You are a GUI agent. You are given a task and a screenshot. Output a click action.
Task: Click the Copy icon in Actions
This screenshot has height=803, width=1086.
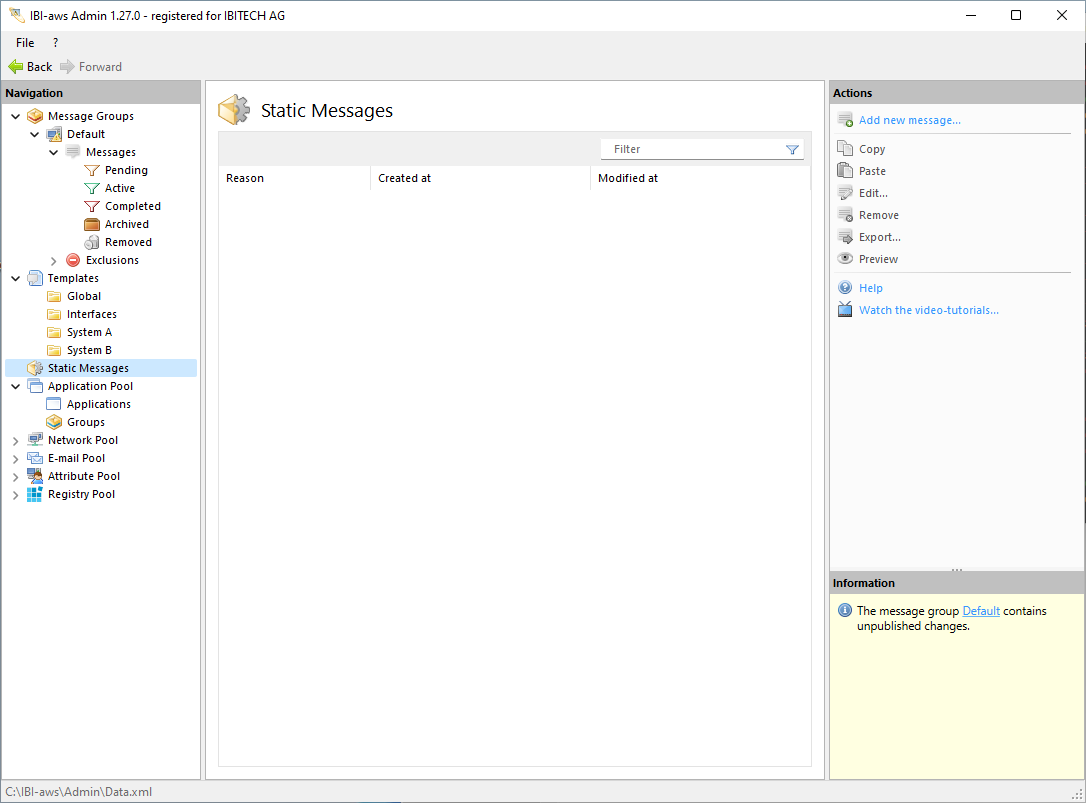tap(845, 149)
